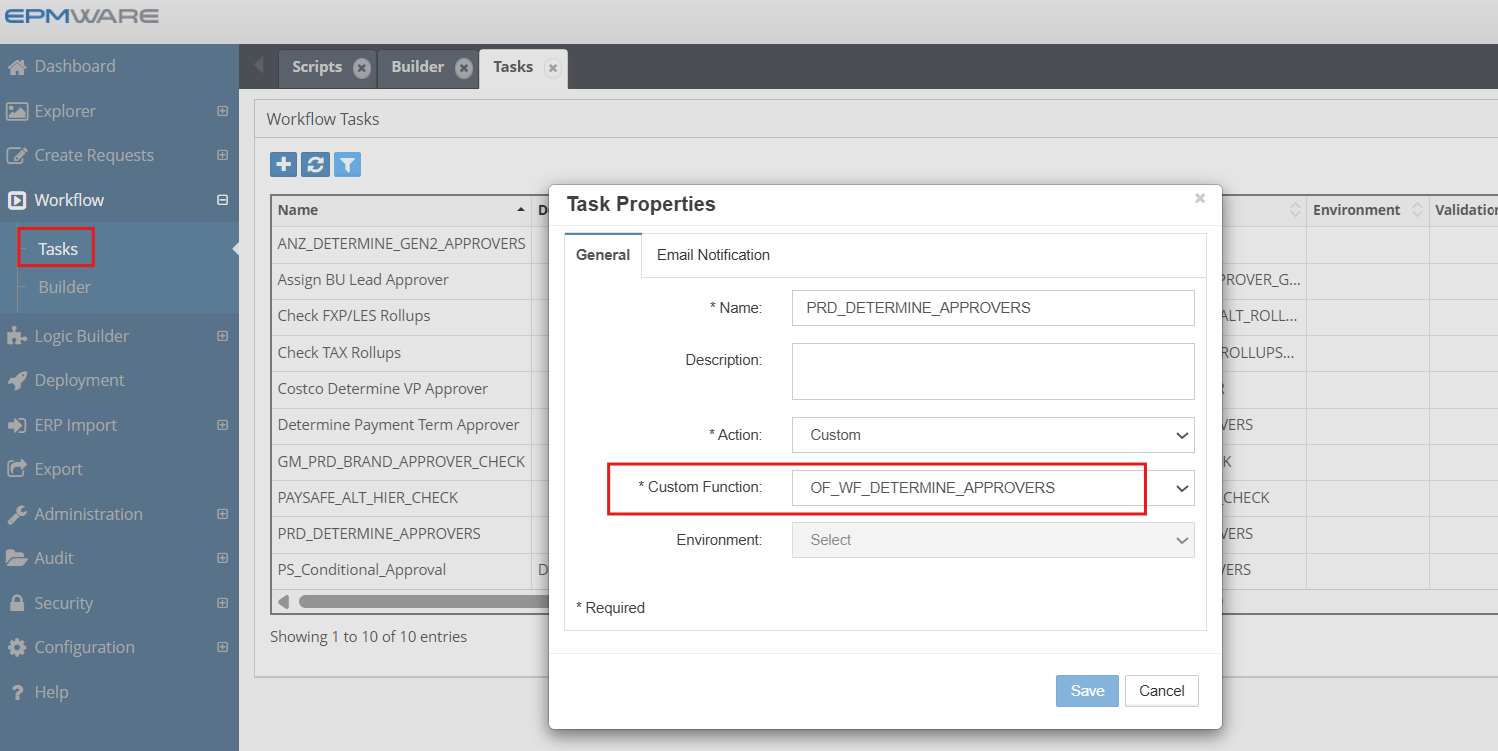Viewport: 1498px width, 751px height.
Task: Switch to the Scripts tab
Action: coord(316,66)
